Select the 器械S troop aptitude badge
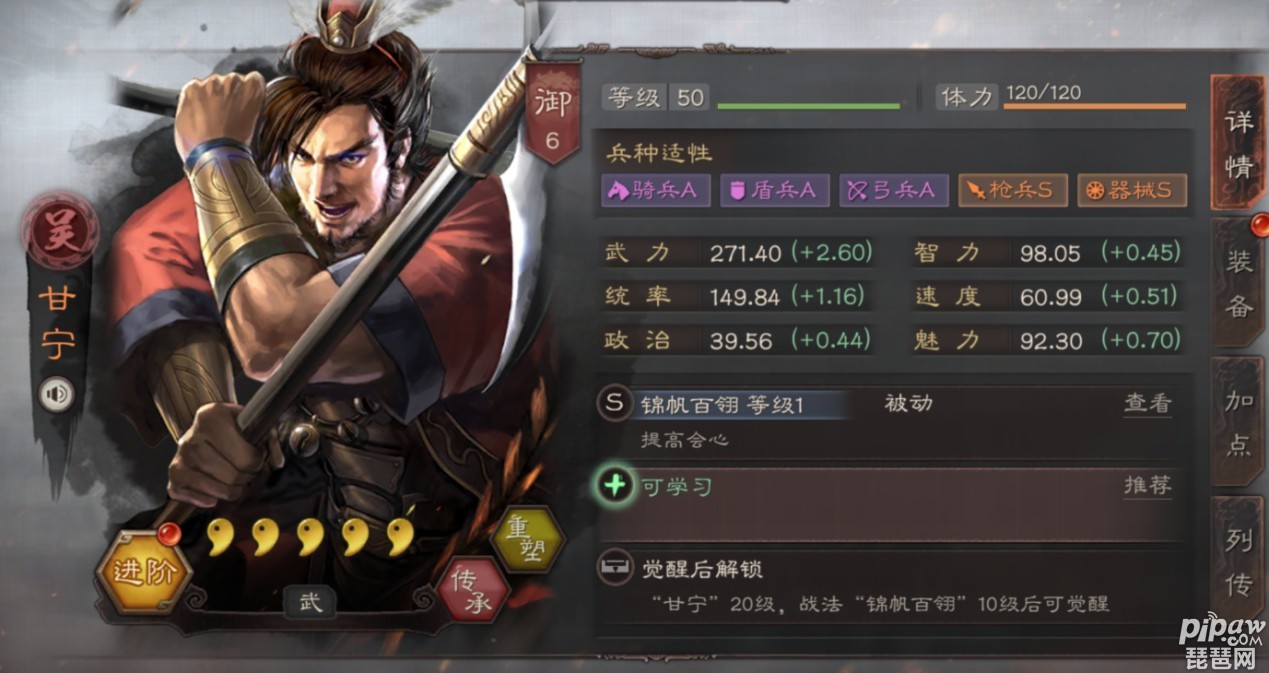This screenshot has height=673, width=1269. click(1132, 190)
